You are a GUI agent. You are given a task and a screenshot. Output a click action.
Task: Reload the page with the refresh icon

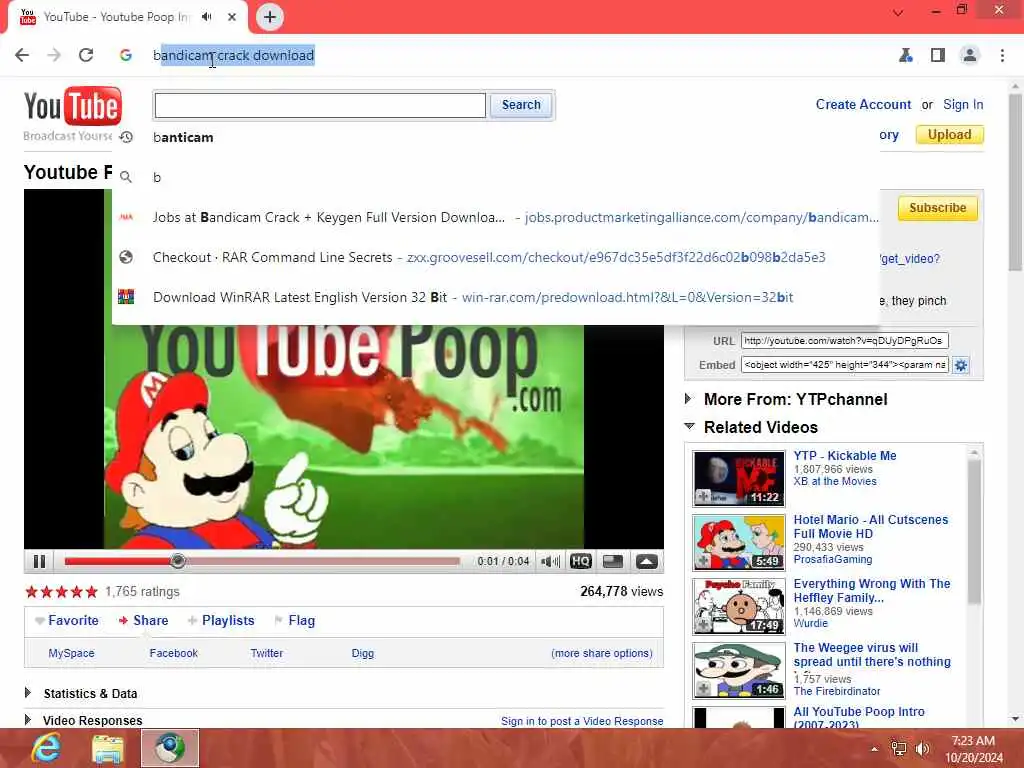(x=86, y=56)
